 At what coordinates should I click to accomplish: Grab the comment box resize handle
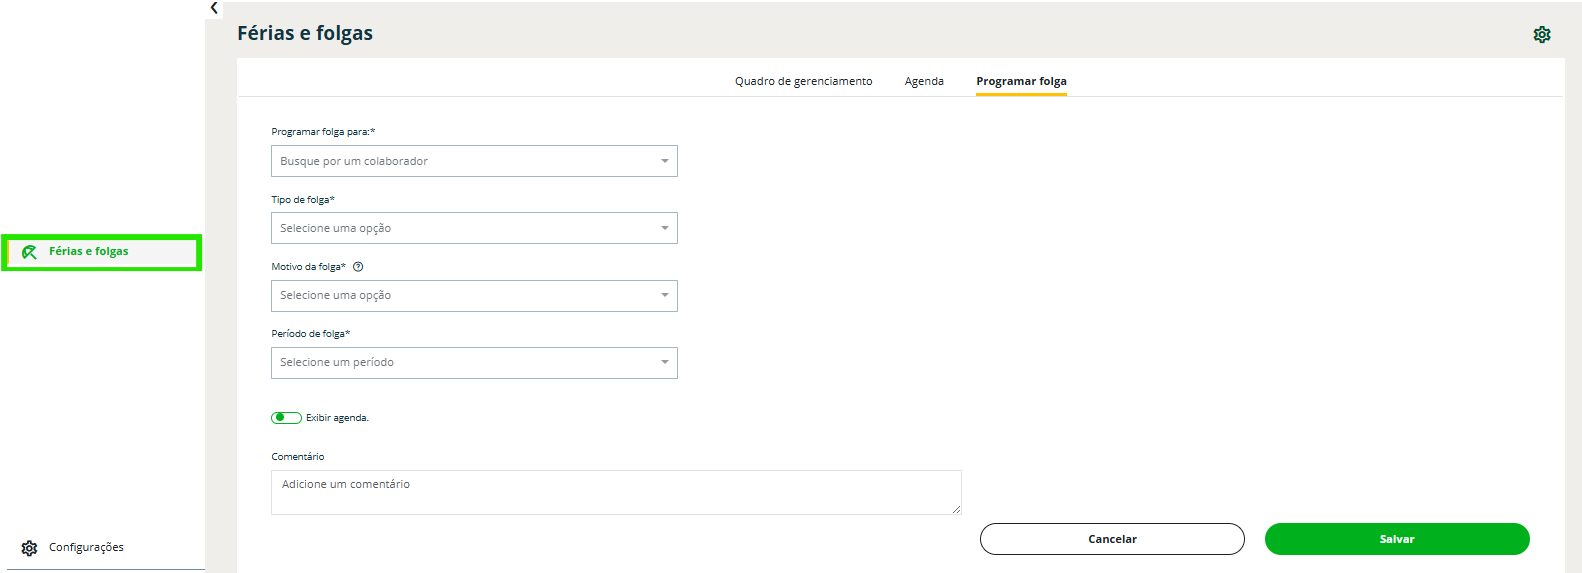[x=956, y=509]
